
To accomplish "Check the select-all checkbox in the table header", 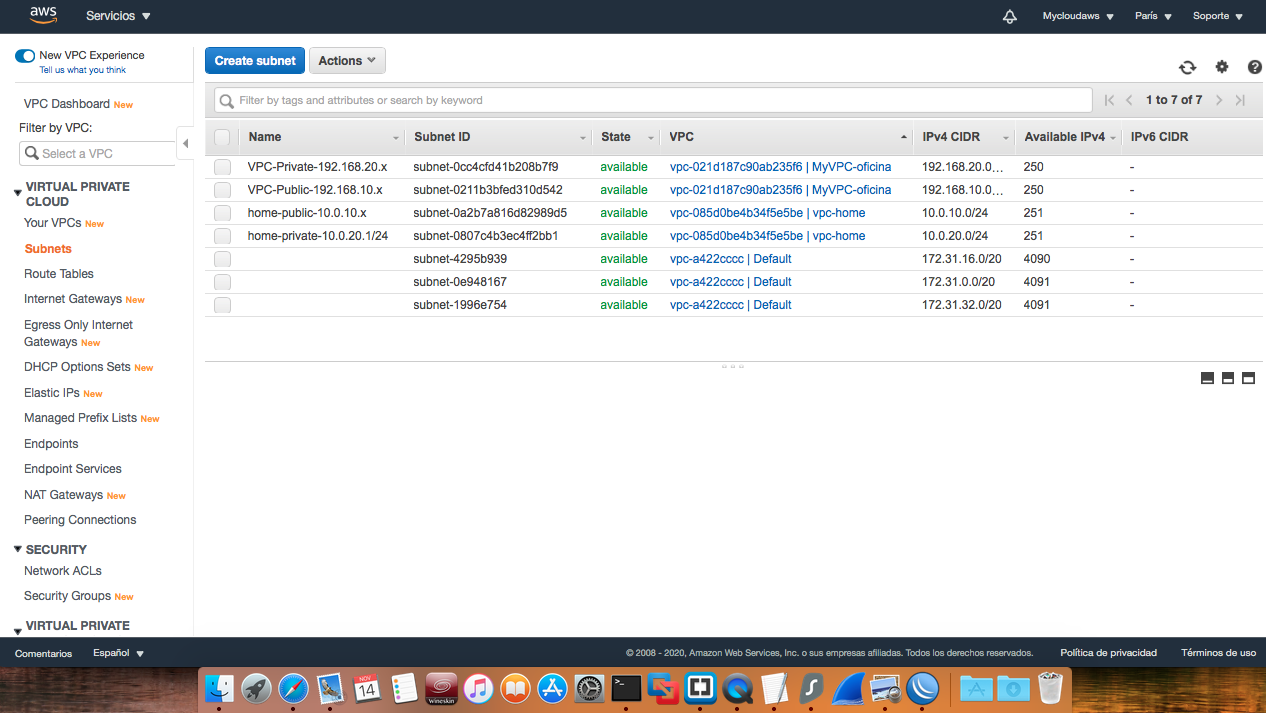I will [x=221, y=137].
